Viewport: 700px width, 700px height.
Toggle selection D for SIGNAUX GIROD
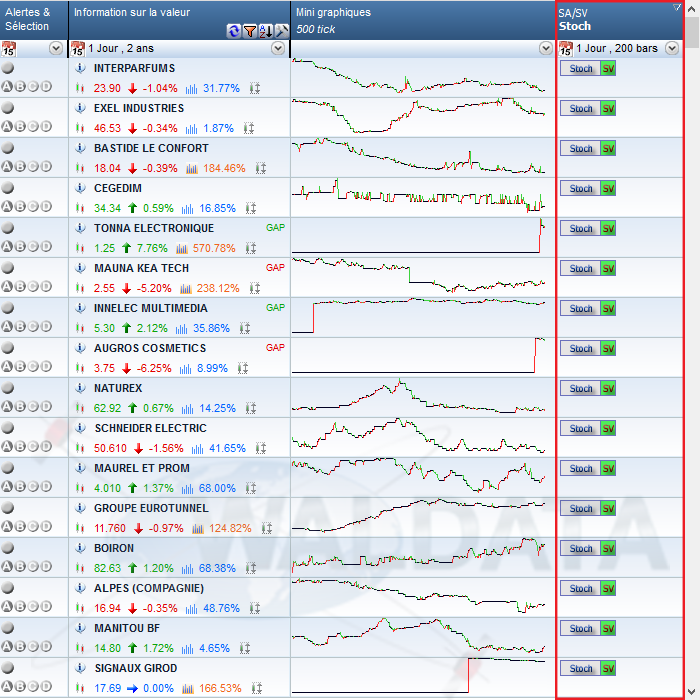click(46, 686)
